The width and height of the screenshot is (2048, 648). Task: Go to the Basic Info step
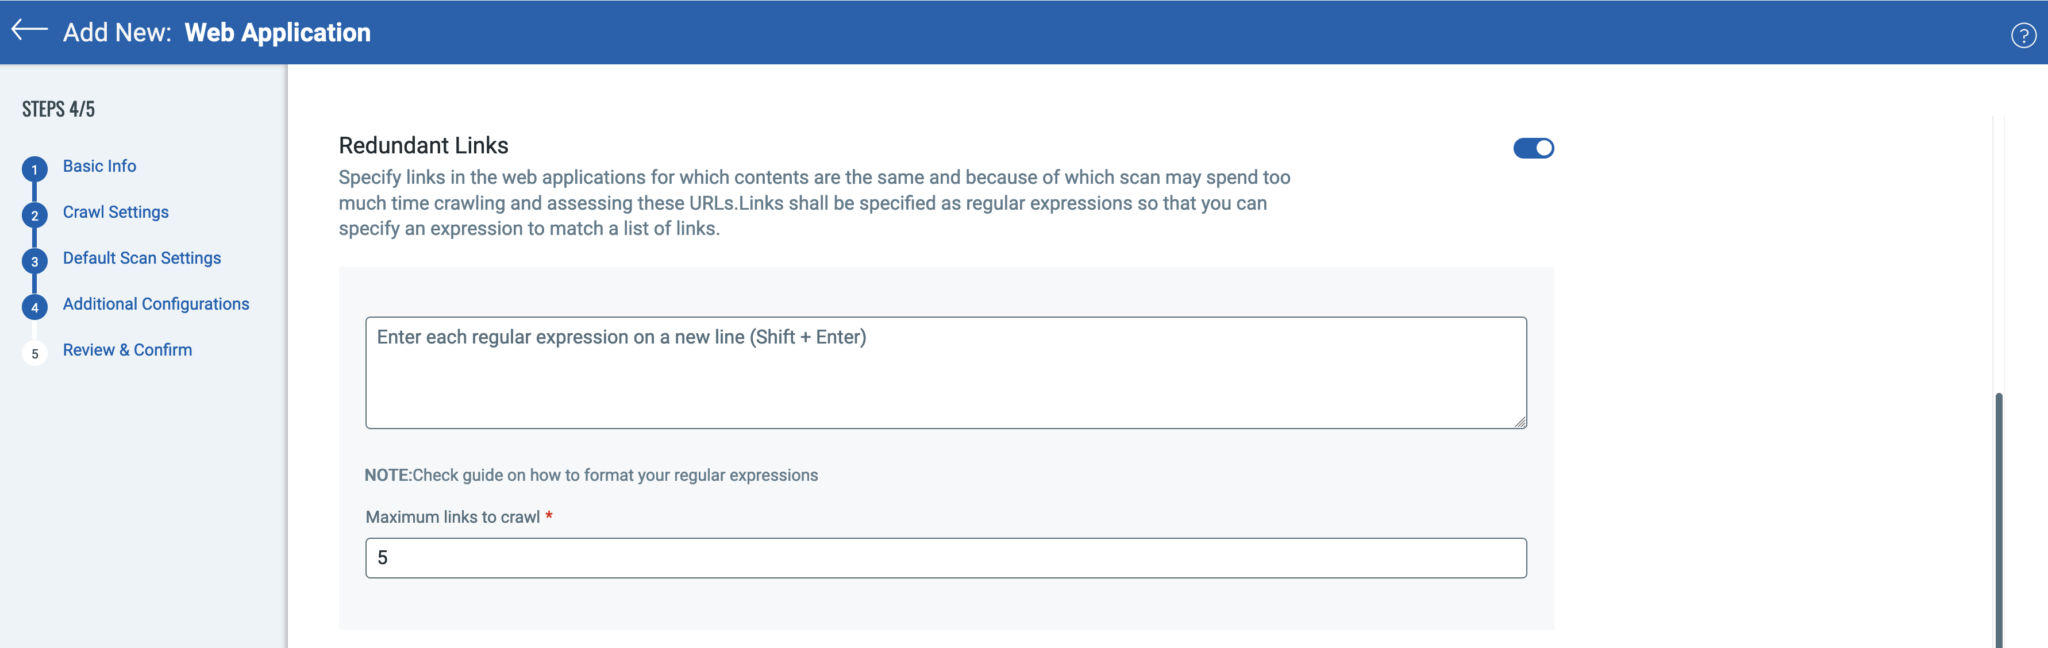tap(99, 166)
